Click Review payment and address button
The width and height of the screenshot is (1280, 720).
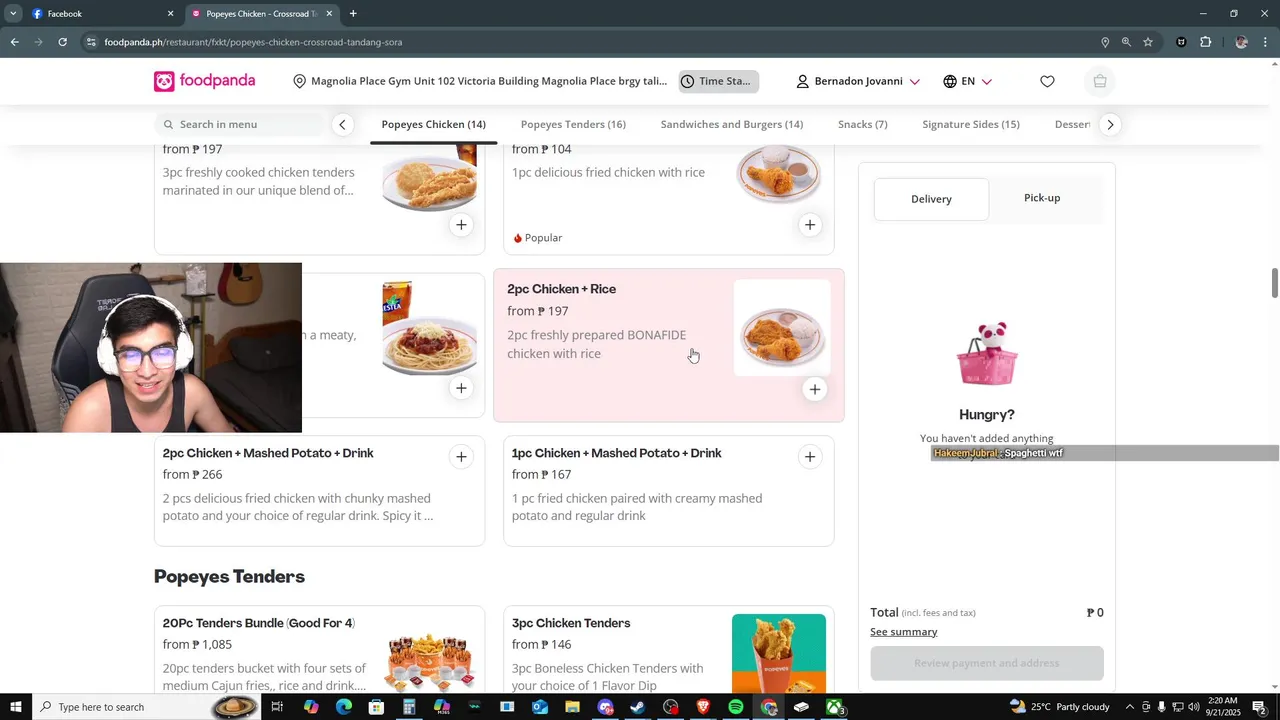[987, 663]
